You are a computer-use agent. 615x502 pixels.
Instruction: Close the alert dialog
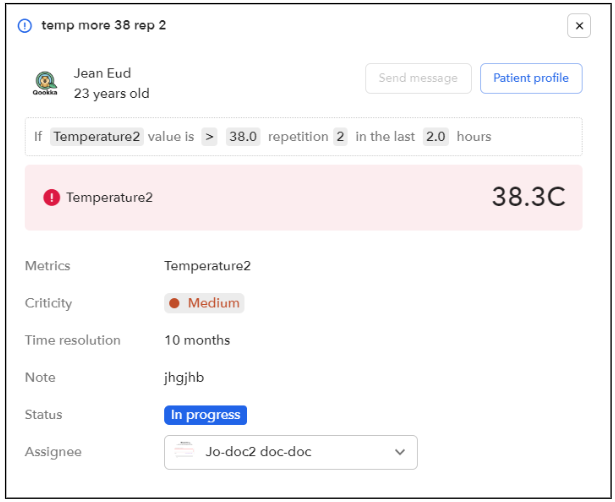pos(579,26)
